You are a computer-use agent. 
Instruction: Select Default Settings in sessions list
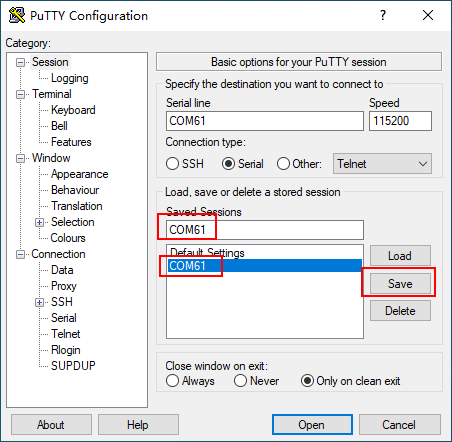click(x=207, y=253)
